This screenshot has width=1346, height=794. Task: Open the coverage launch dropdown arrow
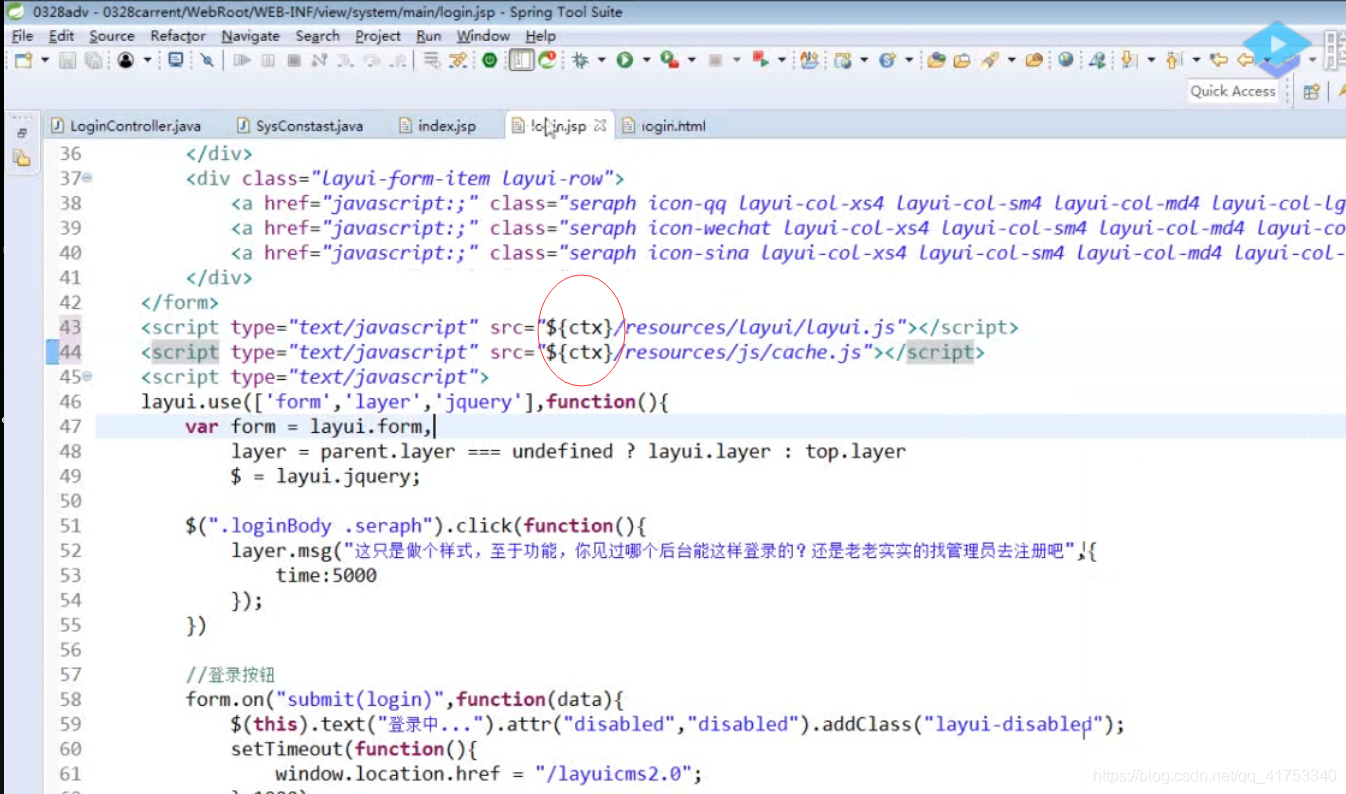692,60
